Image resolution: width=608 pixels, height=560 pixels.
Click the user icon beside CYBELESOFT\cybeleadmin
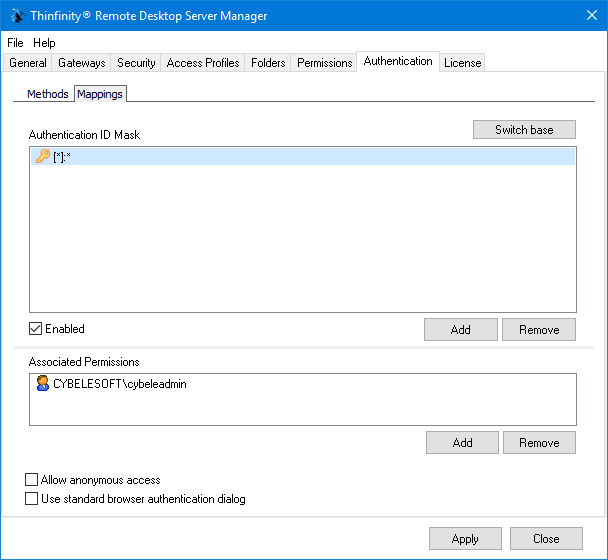pos(43,383)
